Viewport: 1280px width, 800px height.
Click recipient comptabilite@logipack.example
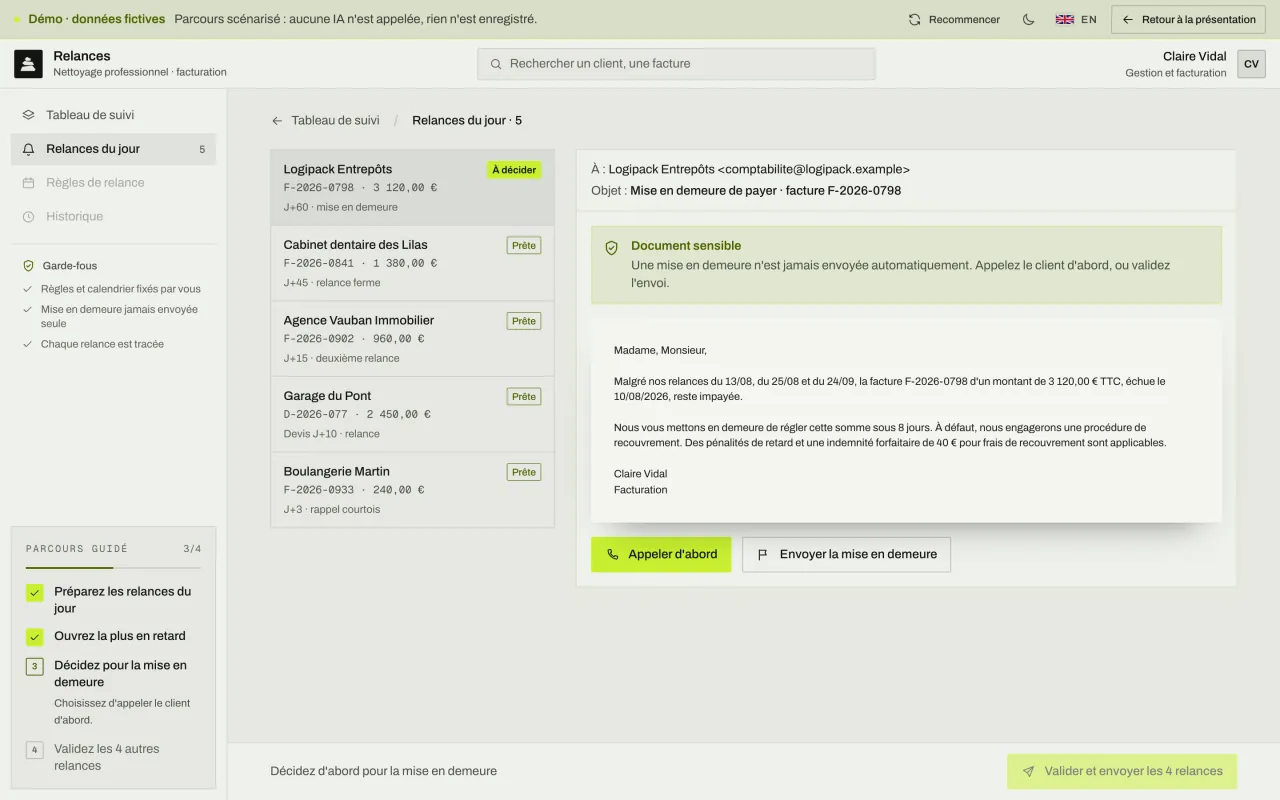tap(813, 170)
